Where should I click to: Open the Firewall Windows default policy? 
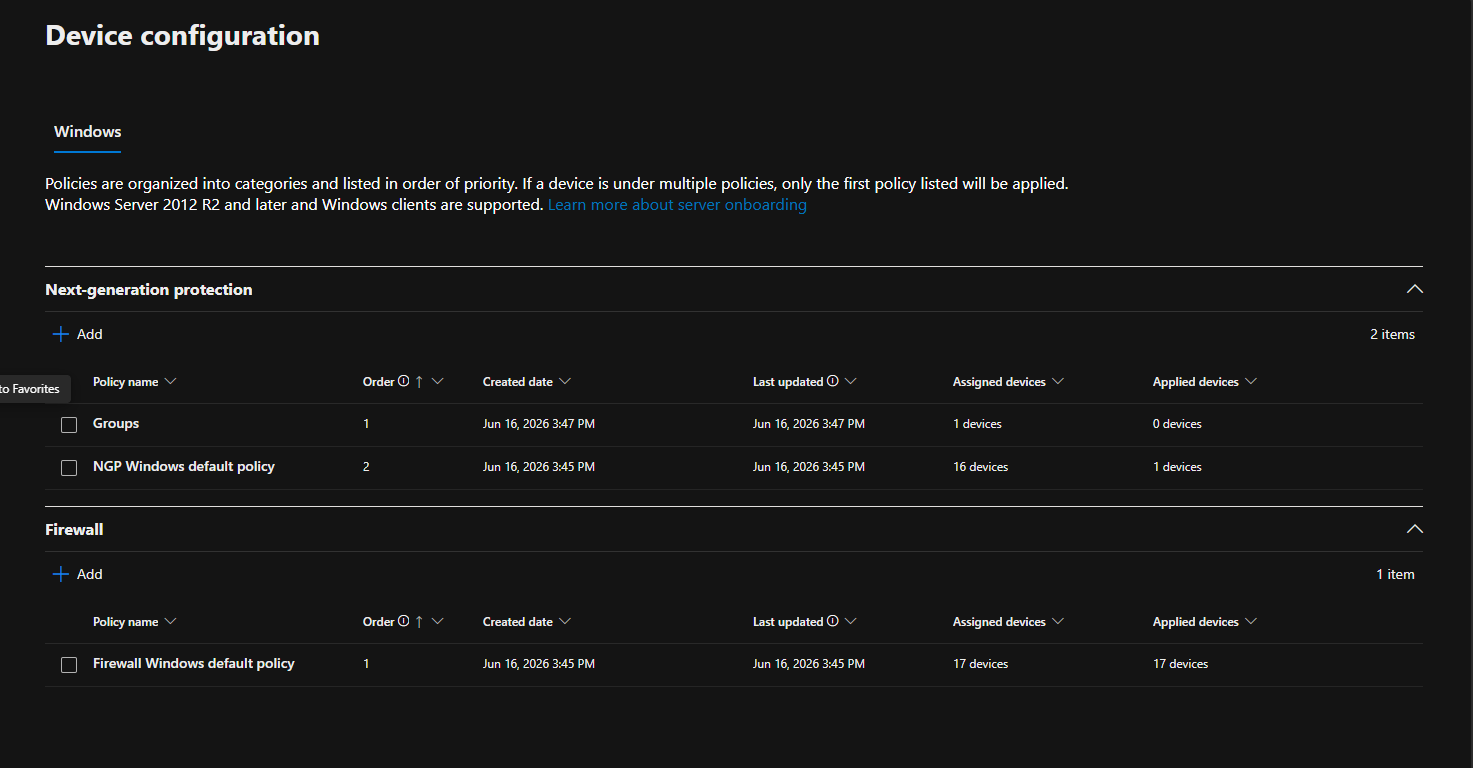tap(194, 664)
